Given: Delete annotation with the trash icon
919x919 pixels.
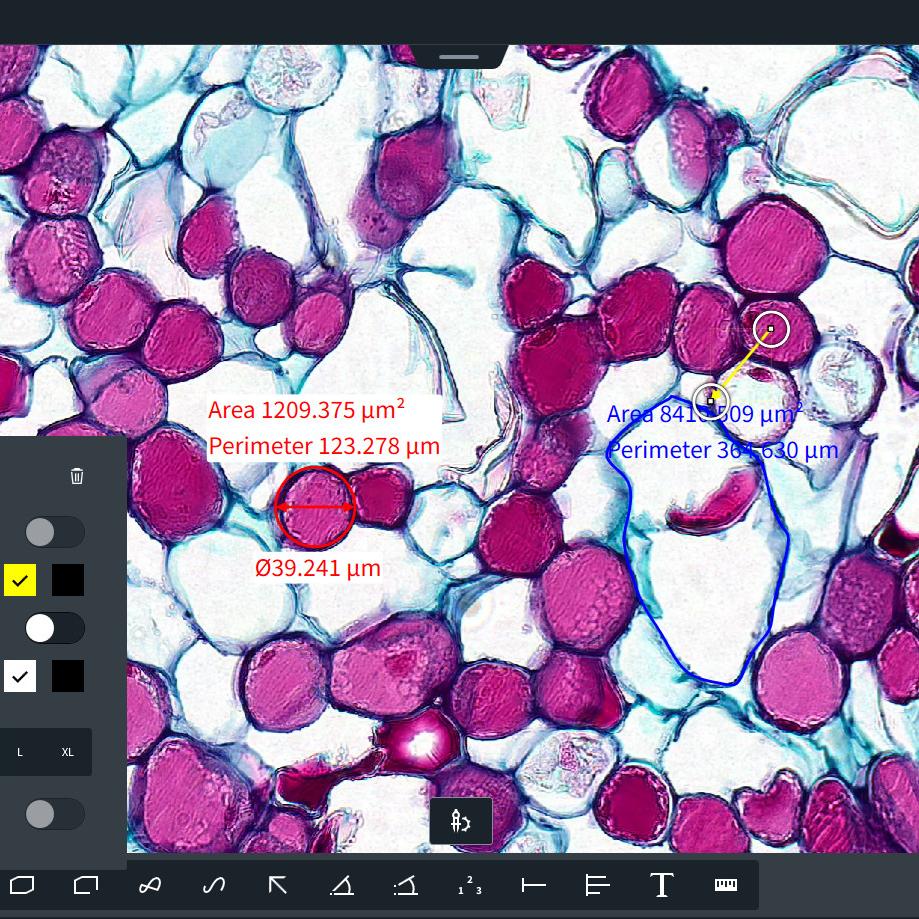Looking at the screenshot, I should coord(77,476).
